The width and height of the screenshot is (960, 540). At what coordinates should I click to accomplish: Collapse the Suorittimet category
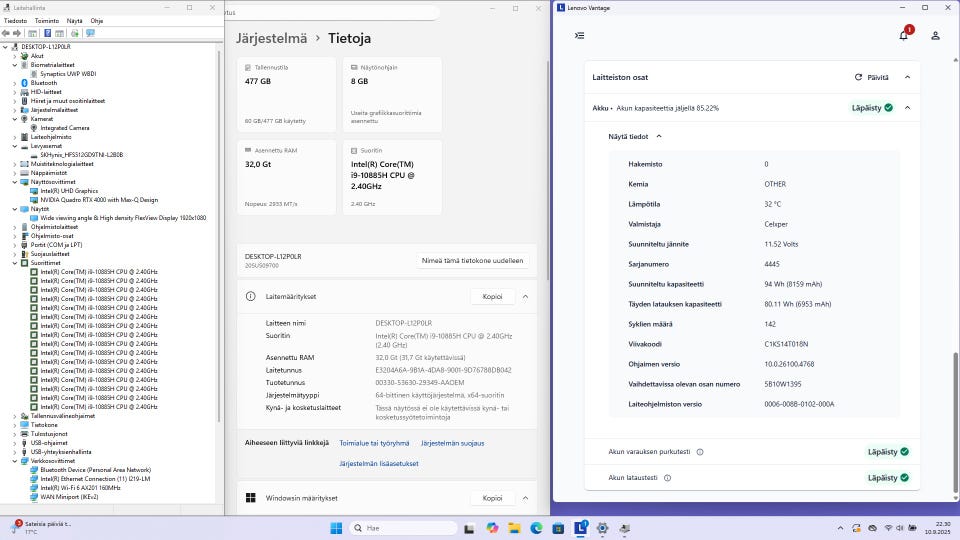(15, 263)
